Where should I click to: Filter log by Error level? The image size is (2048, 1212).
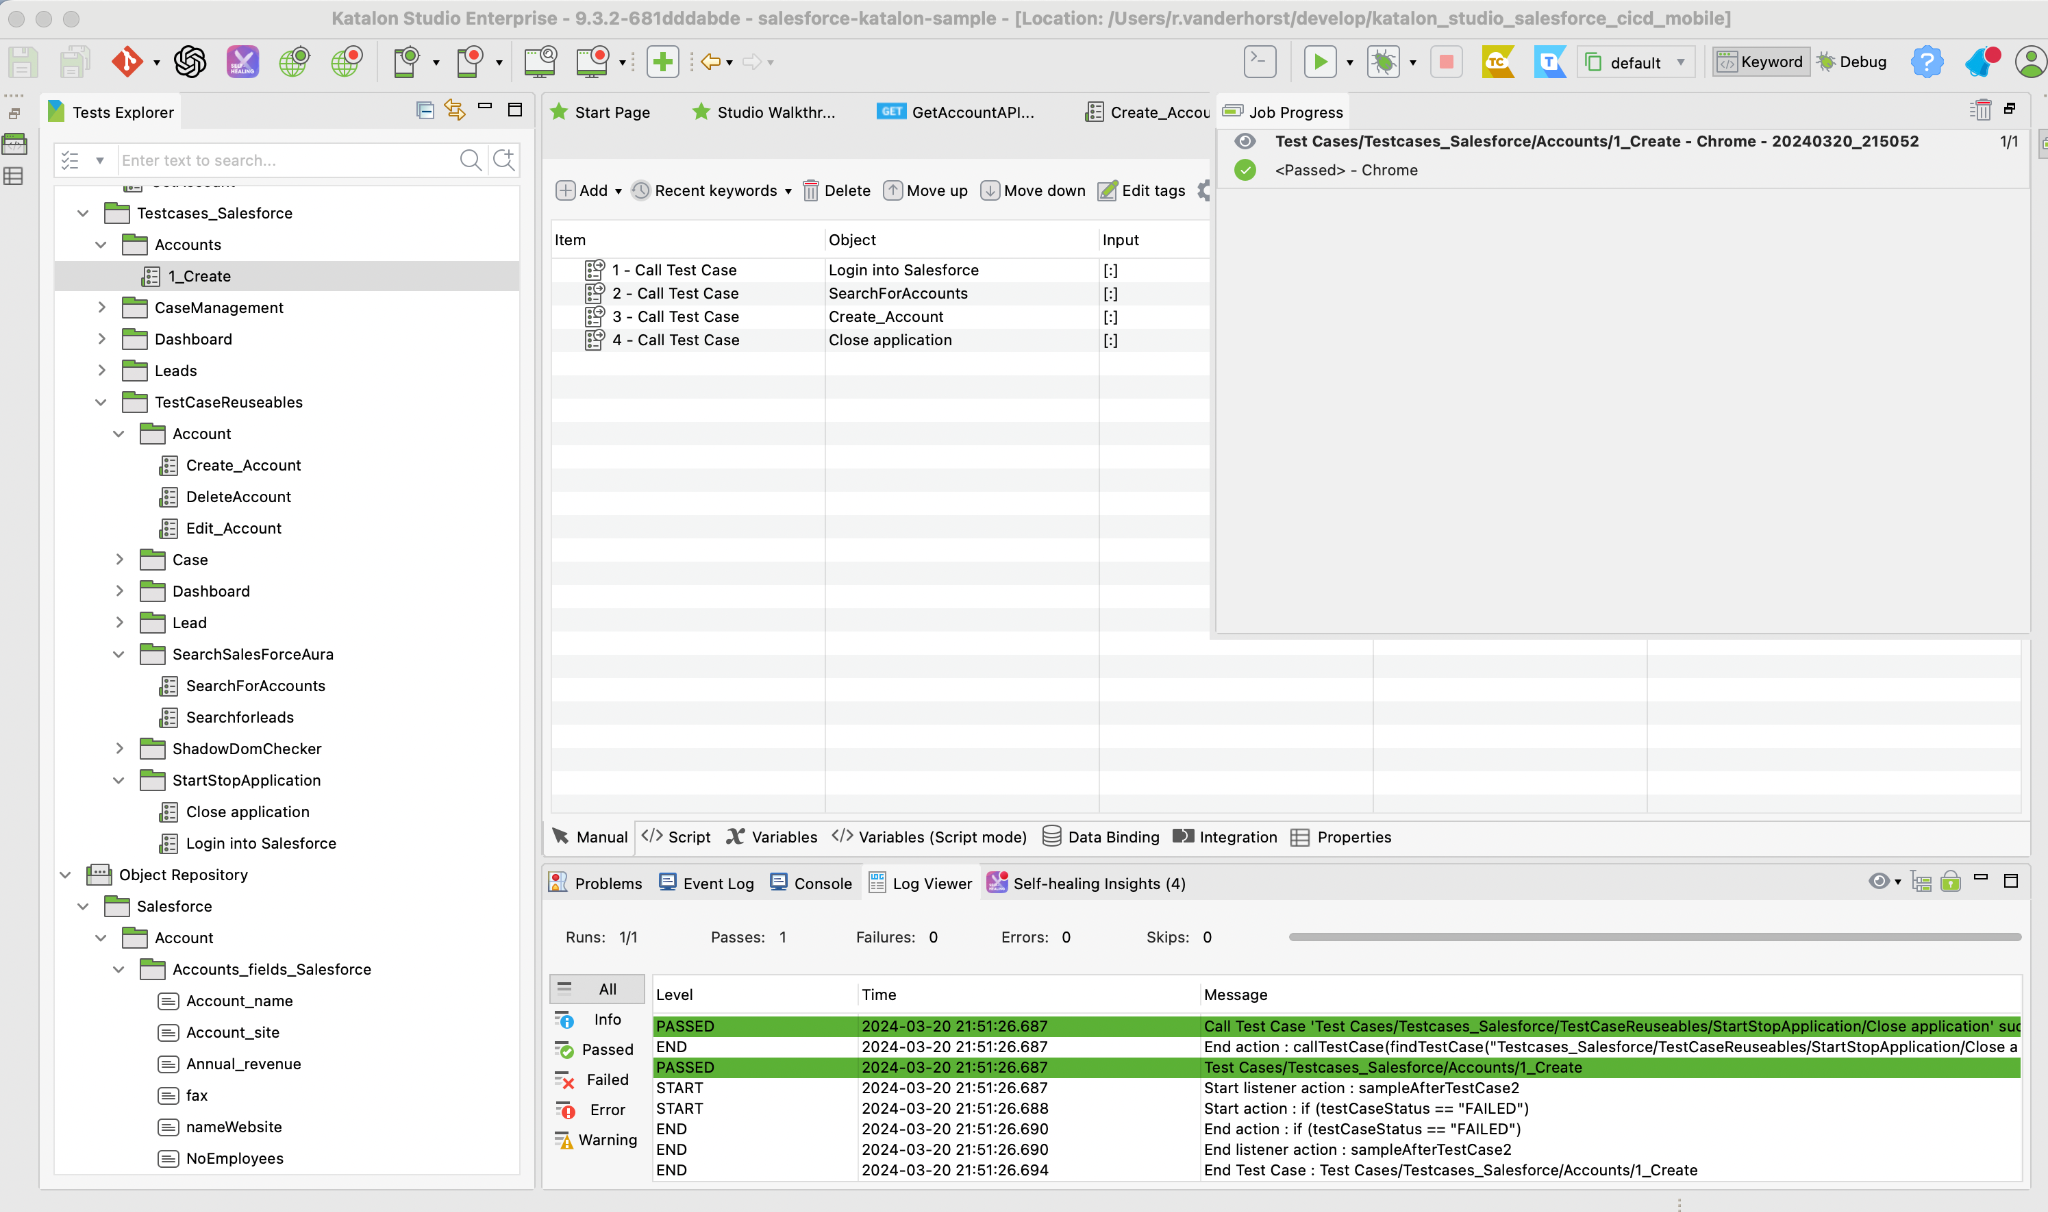click(x=597, y=1110)
